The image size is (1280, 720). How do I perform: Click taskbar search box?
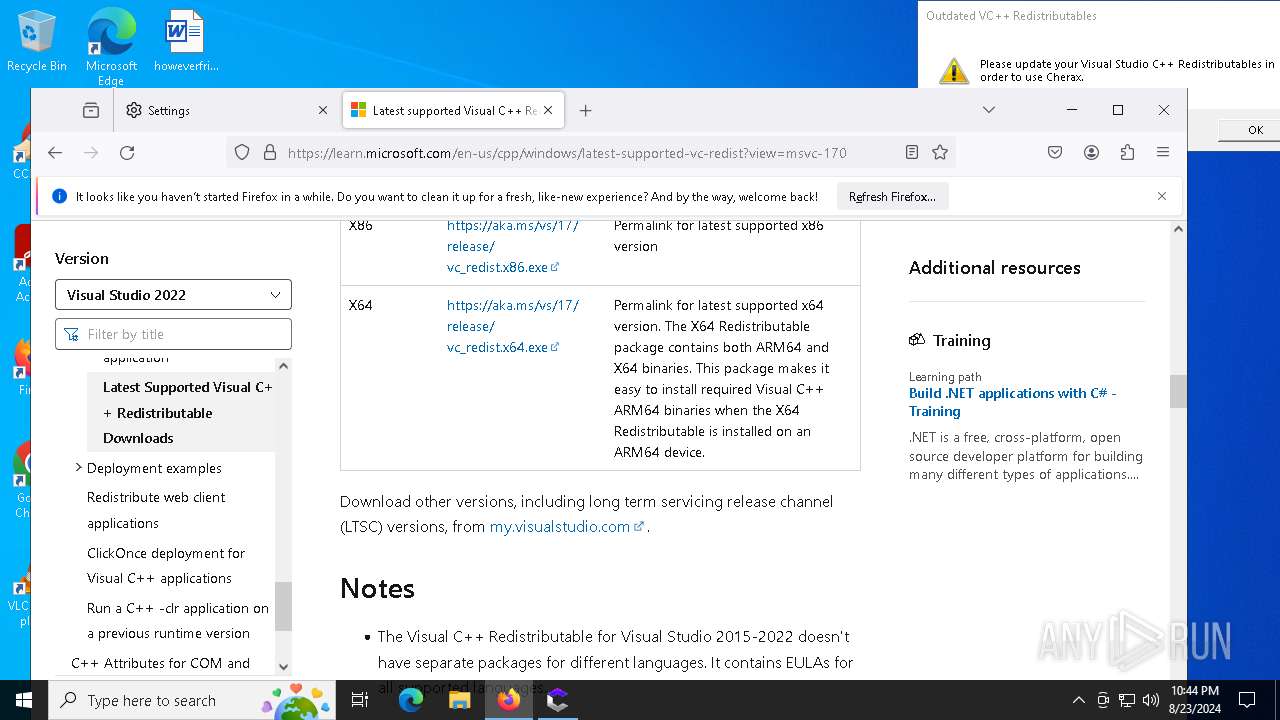coord(192,700)
